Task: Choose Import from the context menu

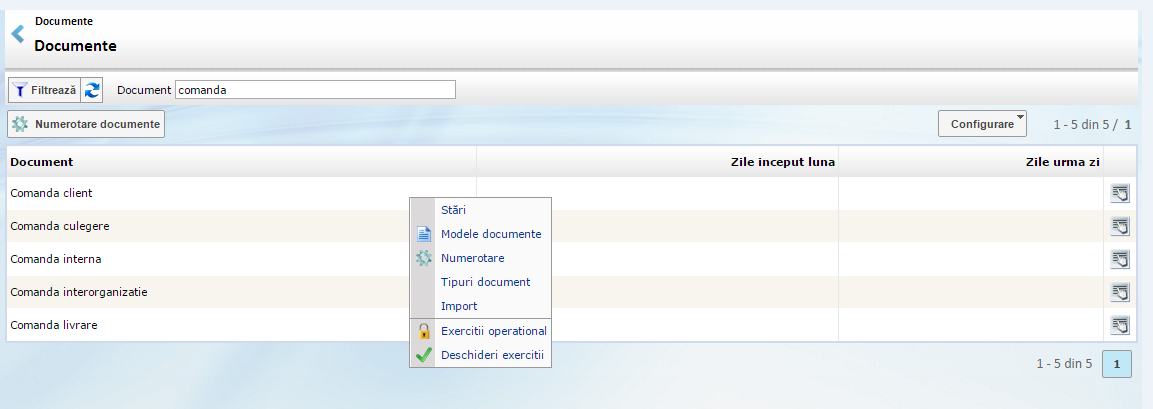Action: (459, 306)
